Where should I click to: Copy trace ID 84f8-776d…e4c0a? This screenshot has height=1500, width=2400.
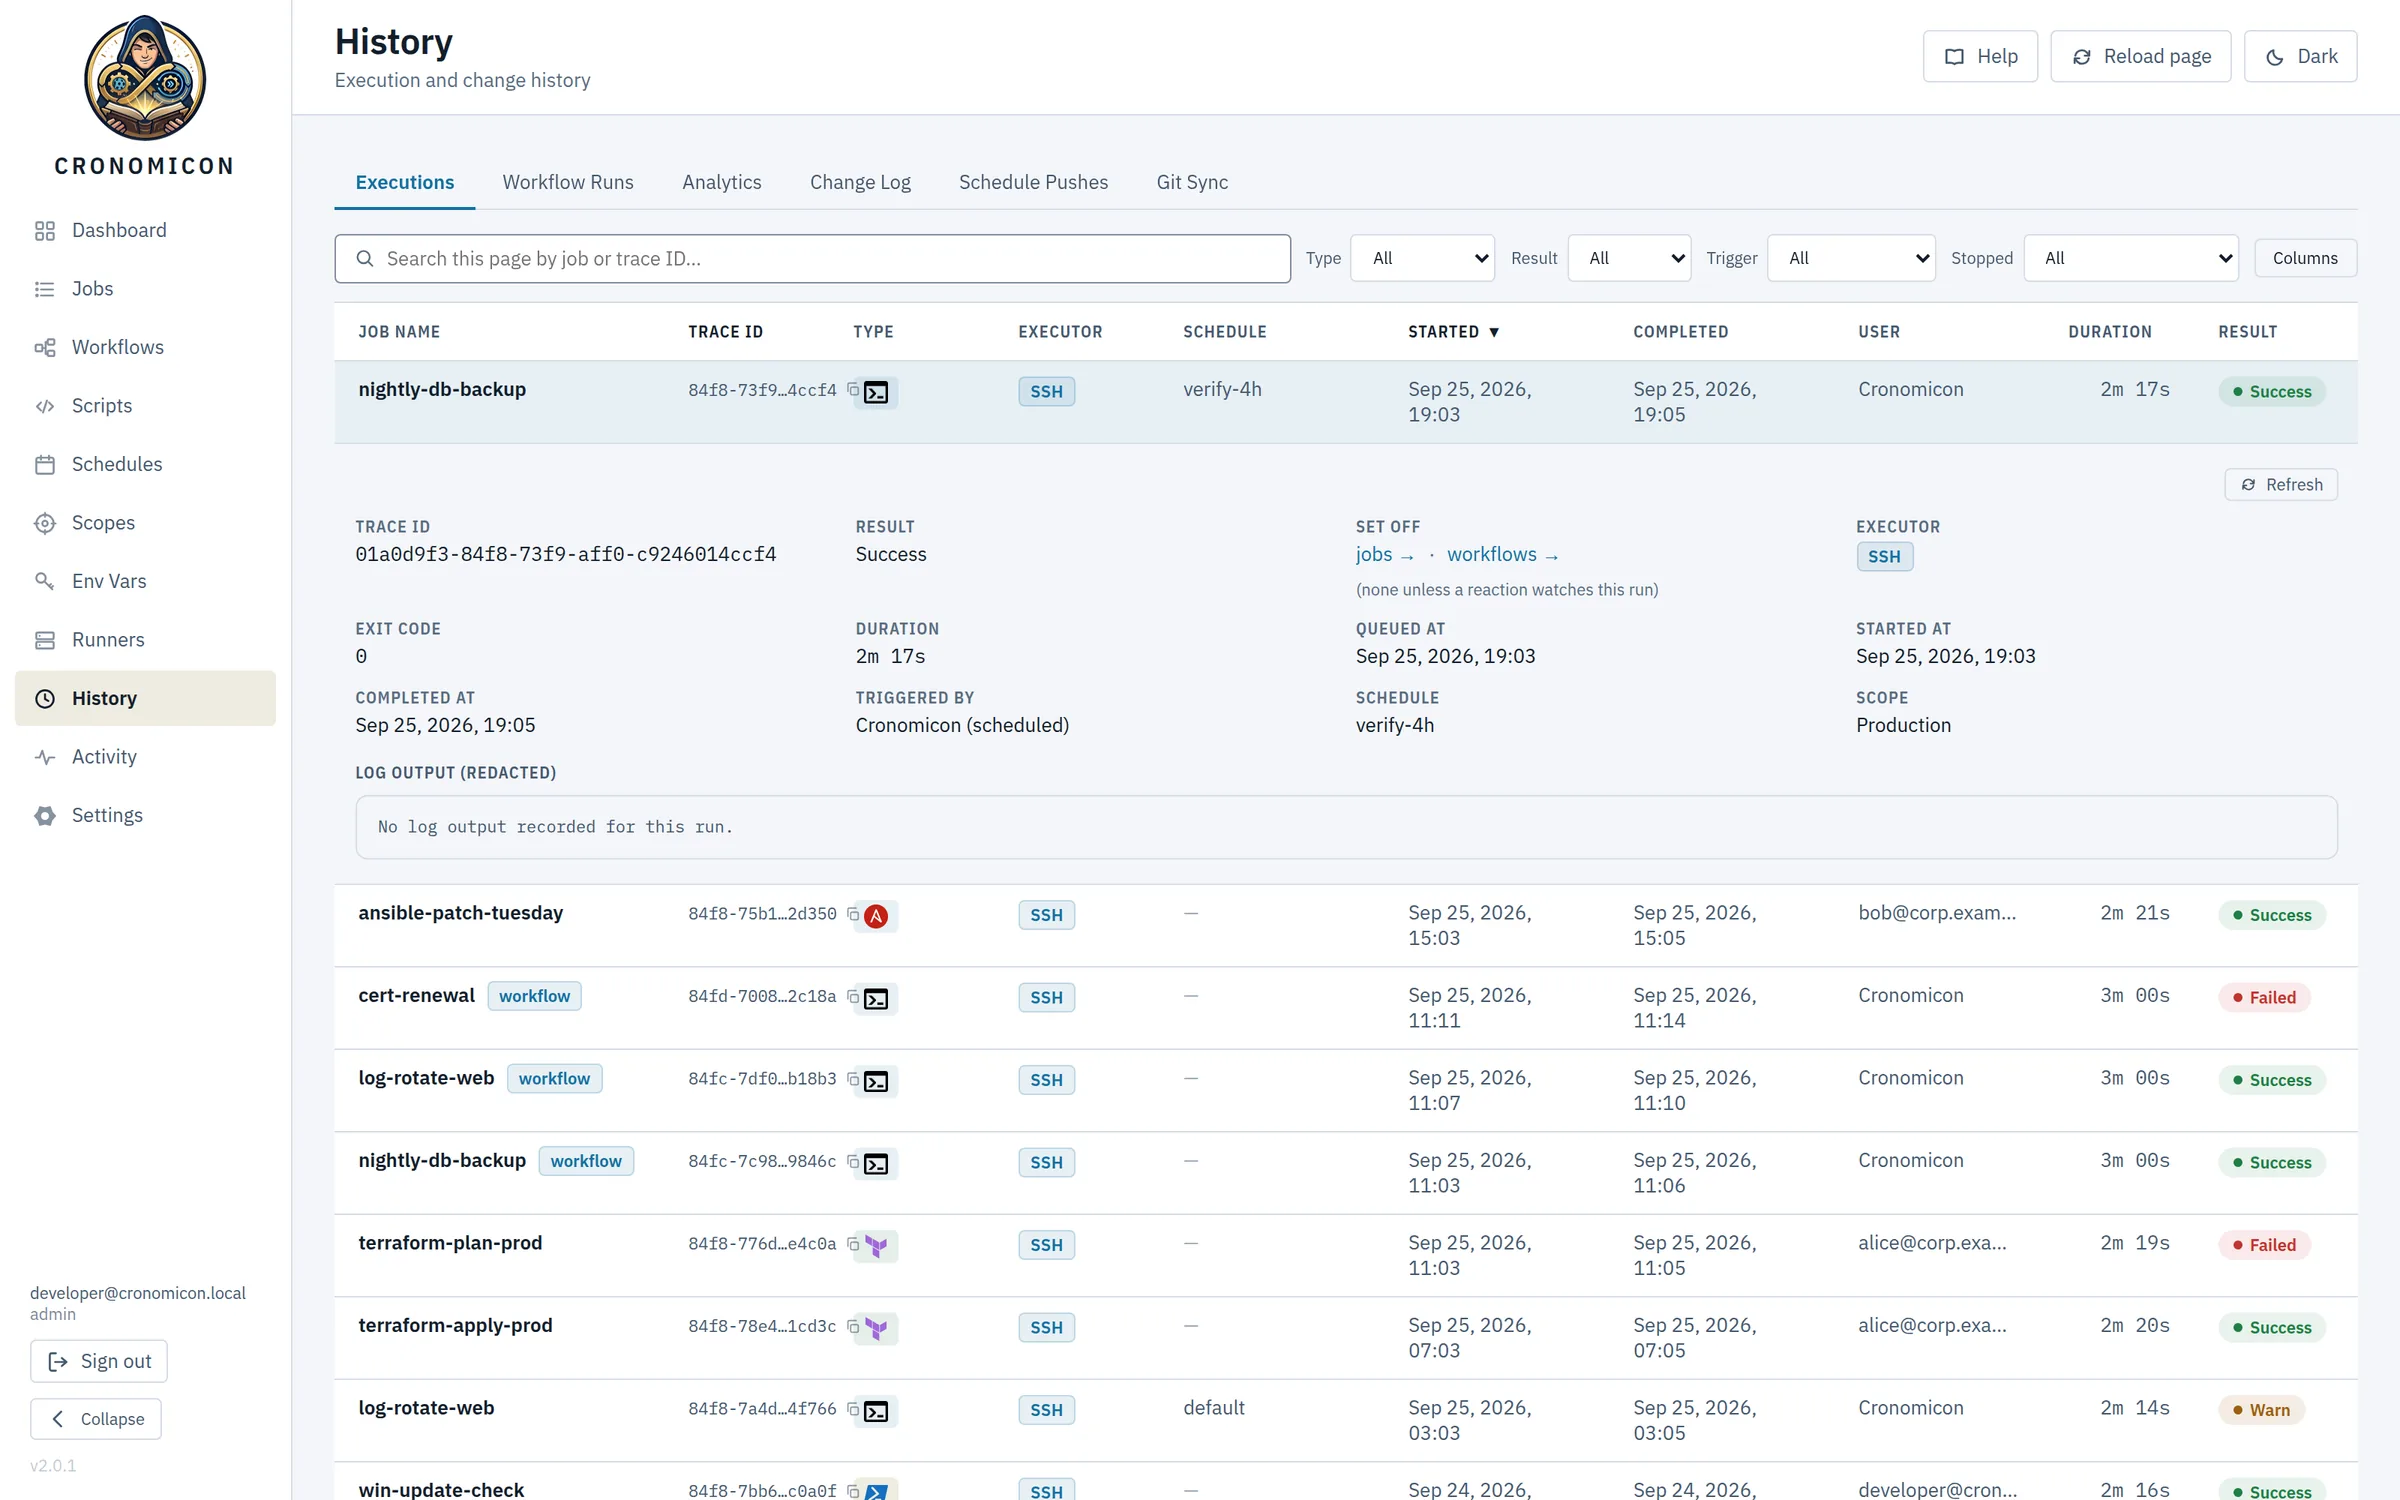pyautogui.click(x=853, y=1244)
